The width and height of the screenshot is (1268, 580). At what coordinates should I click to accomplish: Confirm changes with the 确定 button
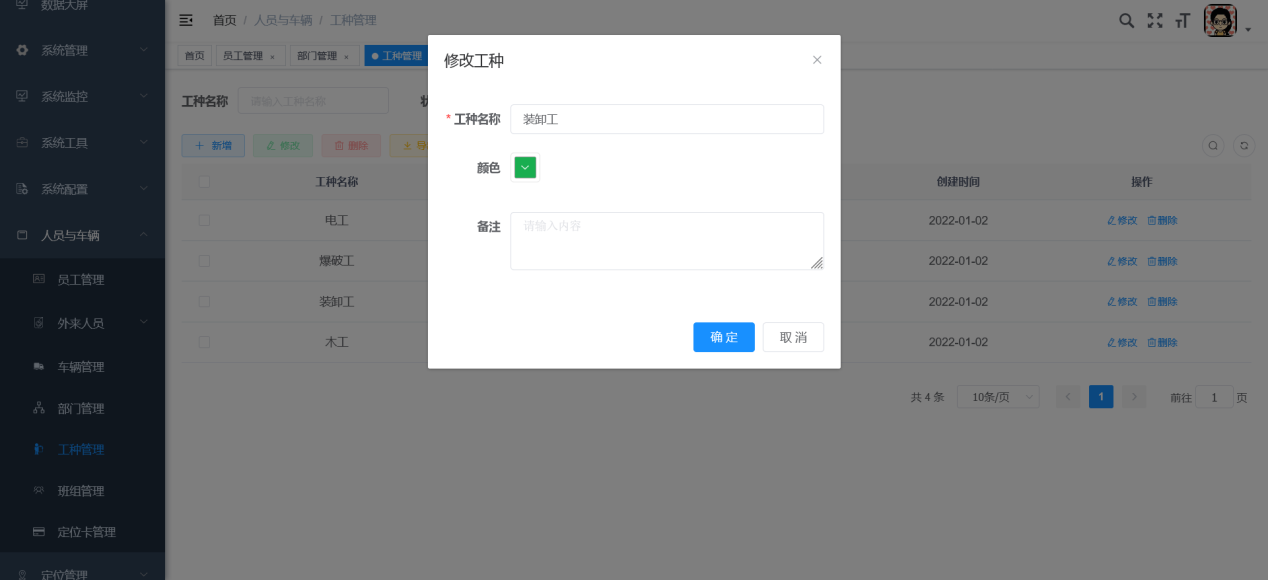click(x=723, y=337)
